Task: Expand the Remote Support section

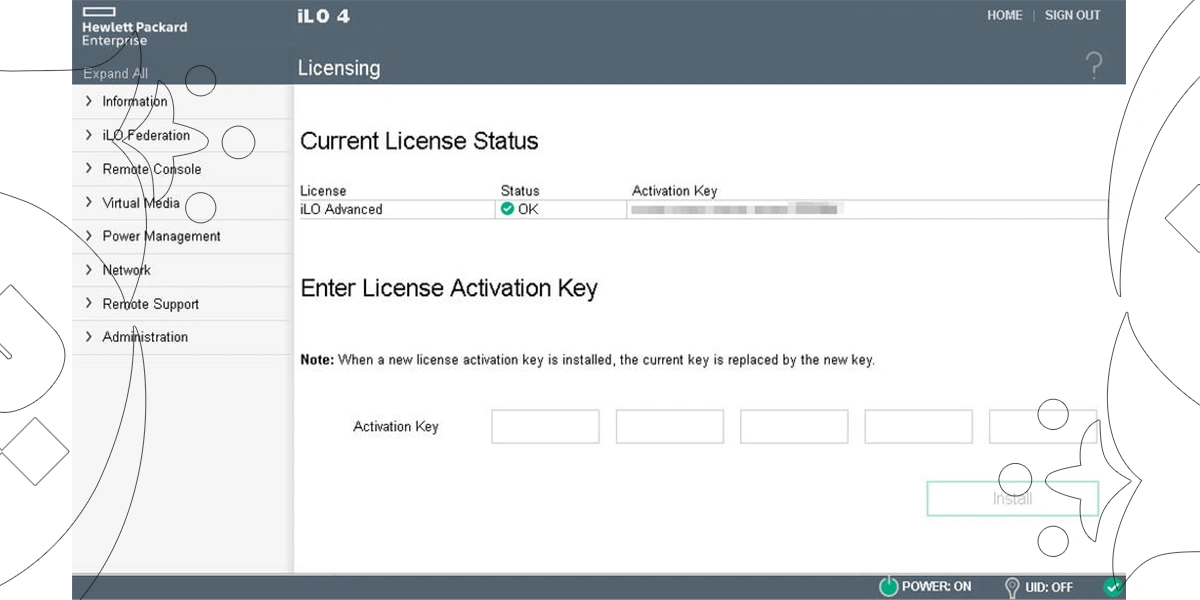Action: (150, 304)
